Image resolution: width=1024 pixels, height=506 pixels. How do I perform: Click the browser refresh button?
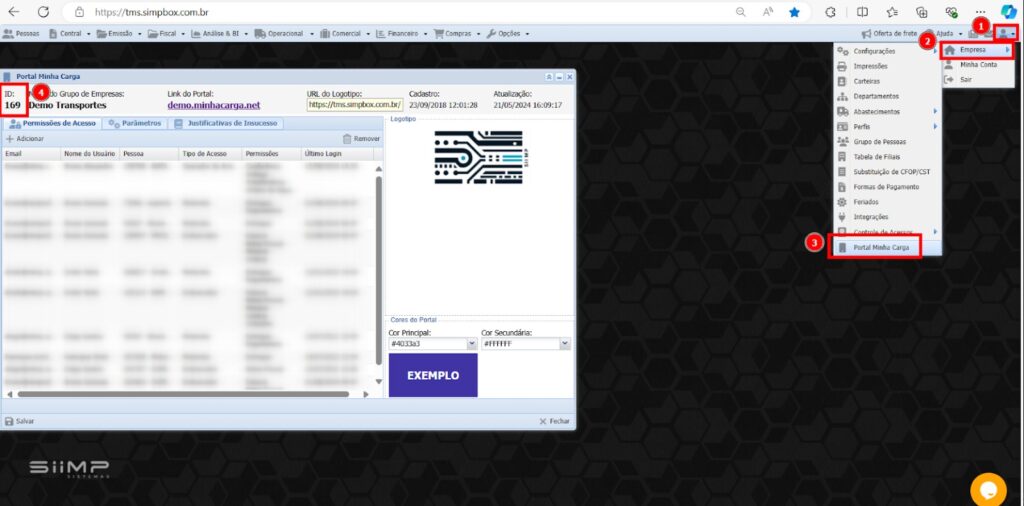[x=43, y=12]
